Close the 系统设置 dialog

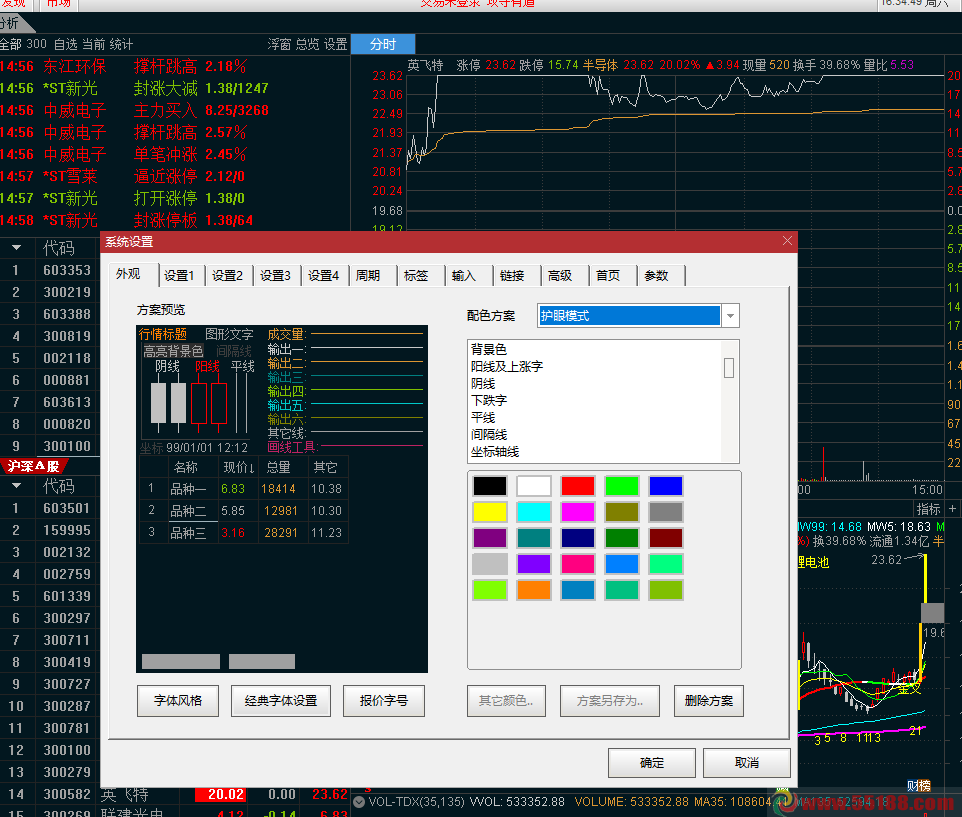tap(788, 241)
